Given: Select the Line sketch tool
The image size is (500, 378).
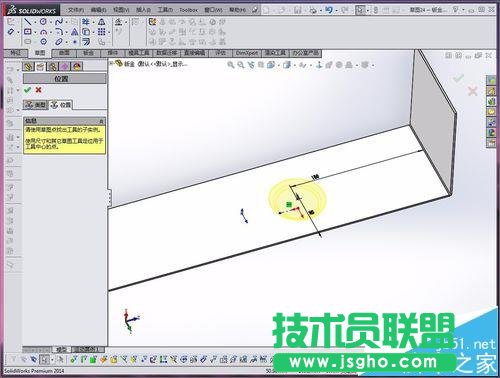Looking at the screenshot, I should tap(28, 22).
